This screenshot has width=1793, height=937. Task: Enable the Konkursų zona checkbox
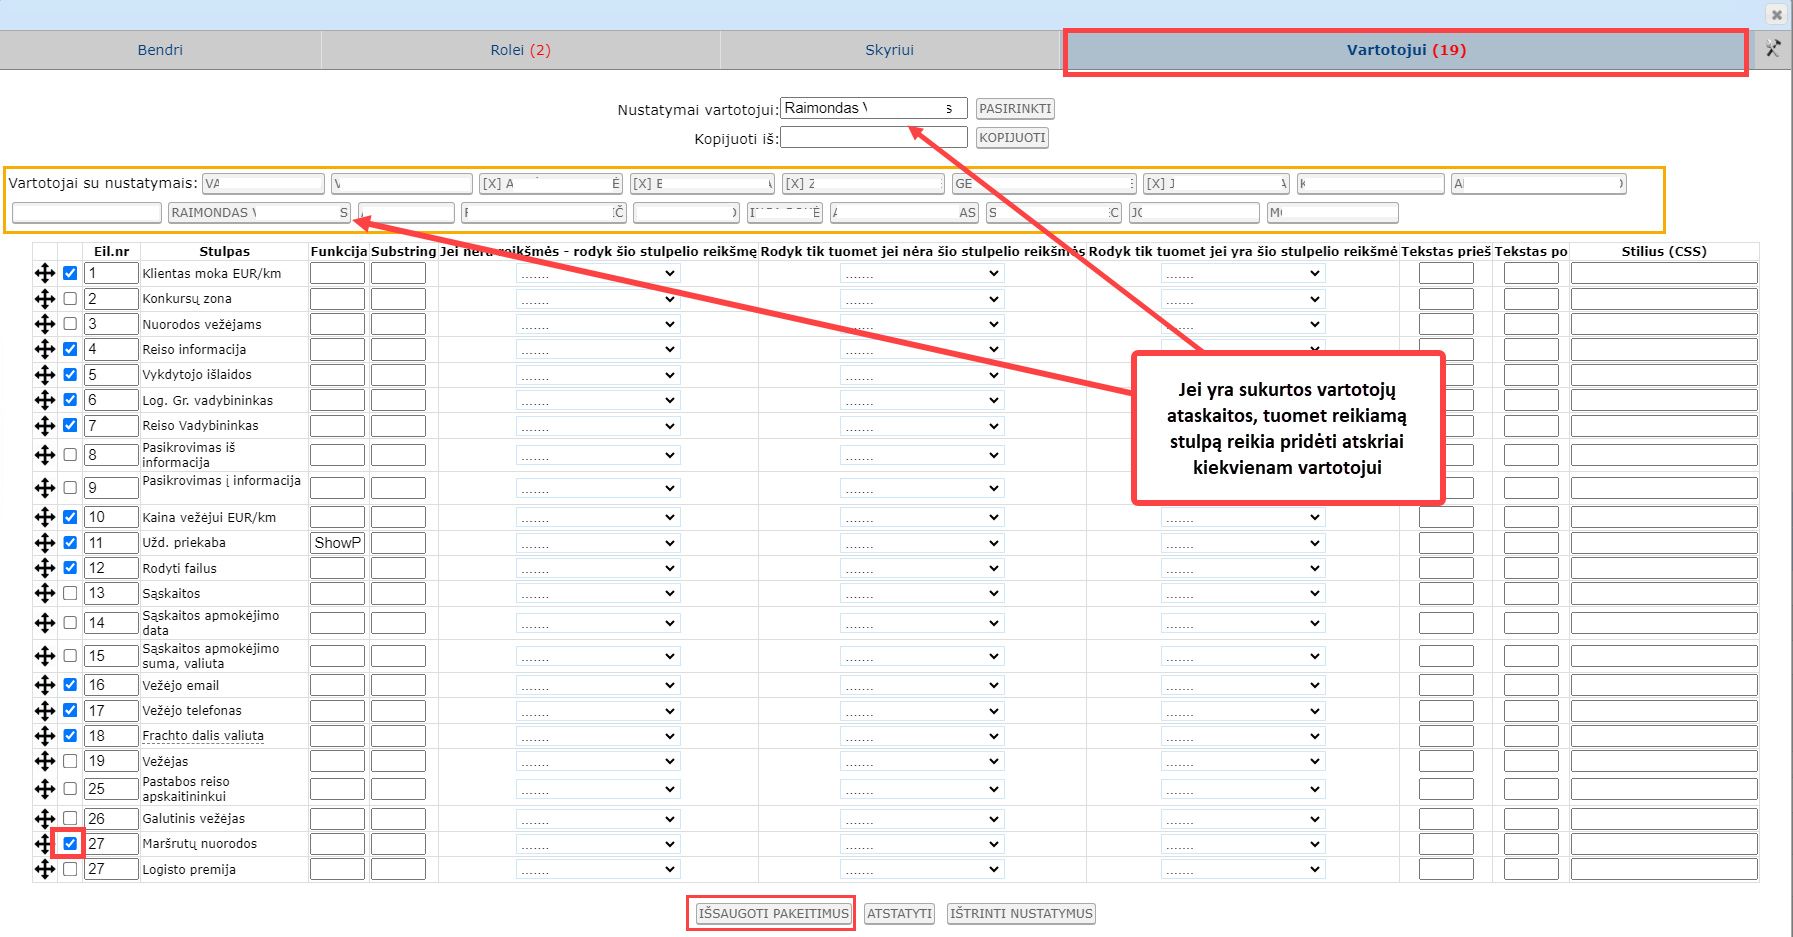tap(70, 298)
